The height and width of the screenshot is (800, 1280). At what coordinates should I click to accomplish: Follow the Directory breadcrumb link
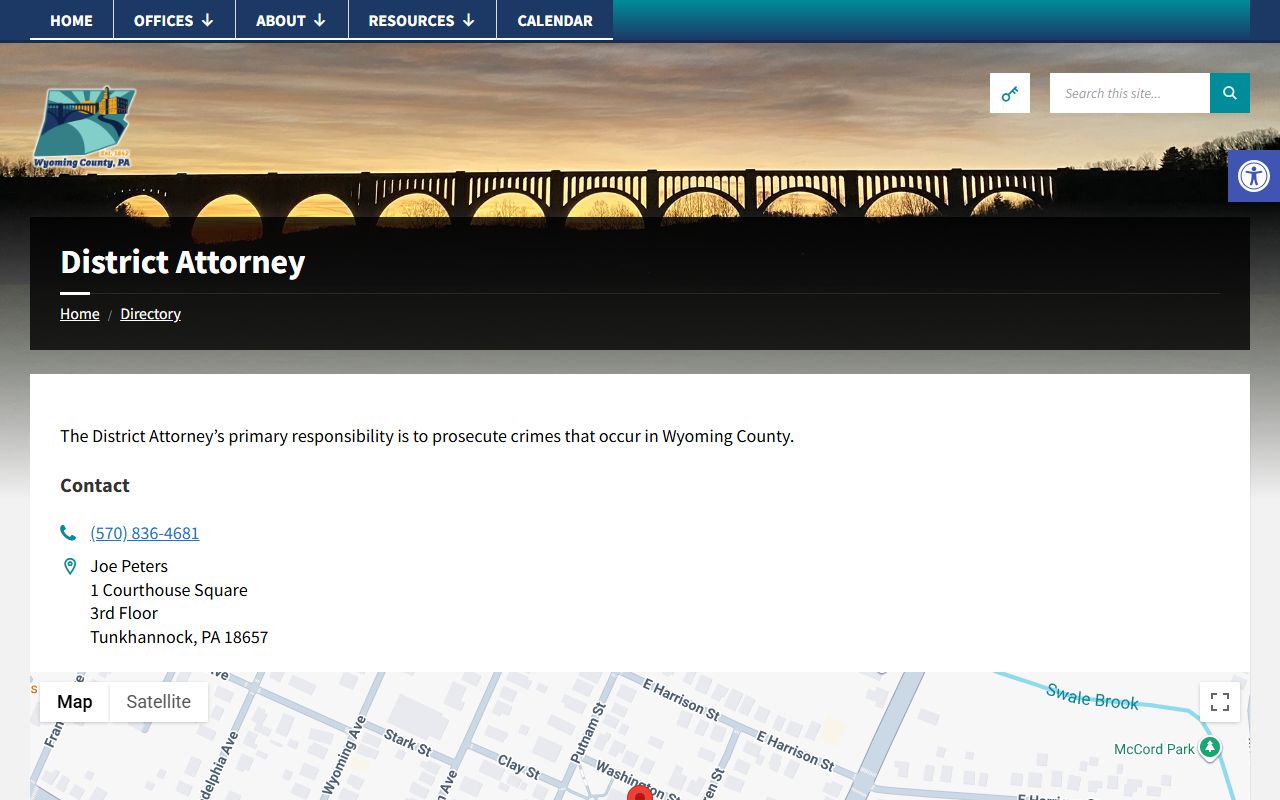coord(150,314)
